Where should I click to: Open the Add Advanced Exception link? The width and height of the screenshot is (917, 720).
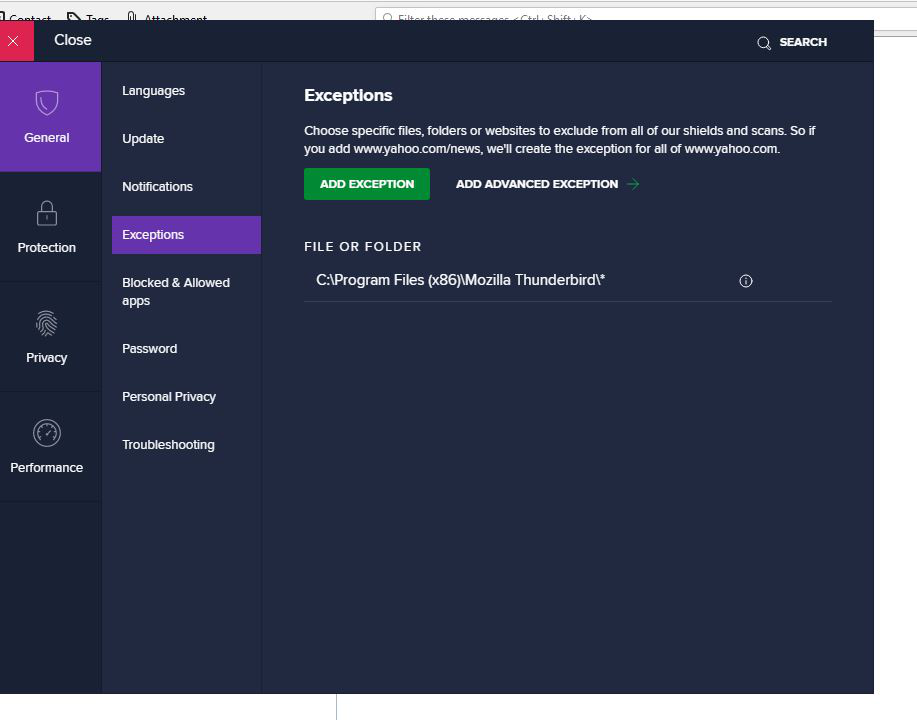(536, 184)
